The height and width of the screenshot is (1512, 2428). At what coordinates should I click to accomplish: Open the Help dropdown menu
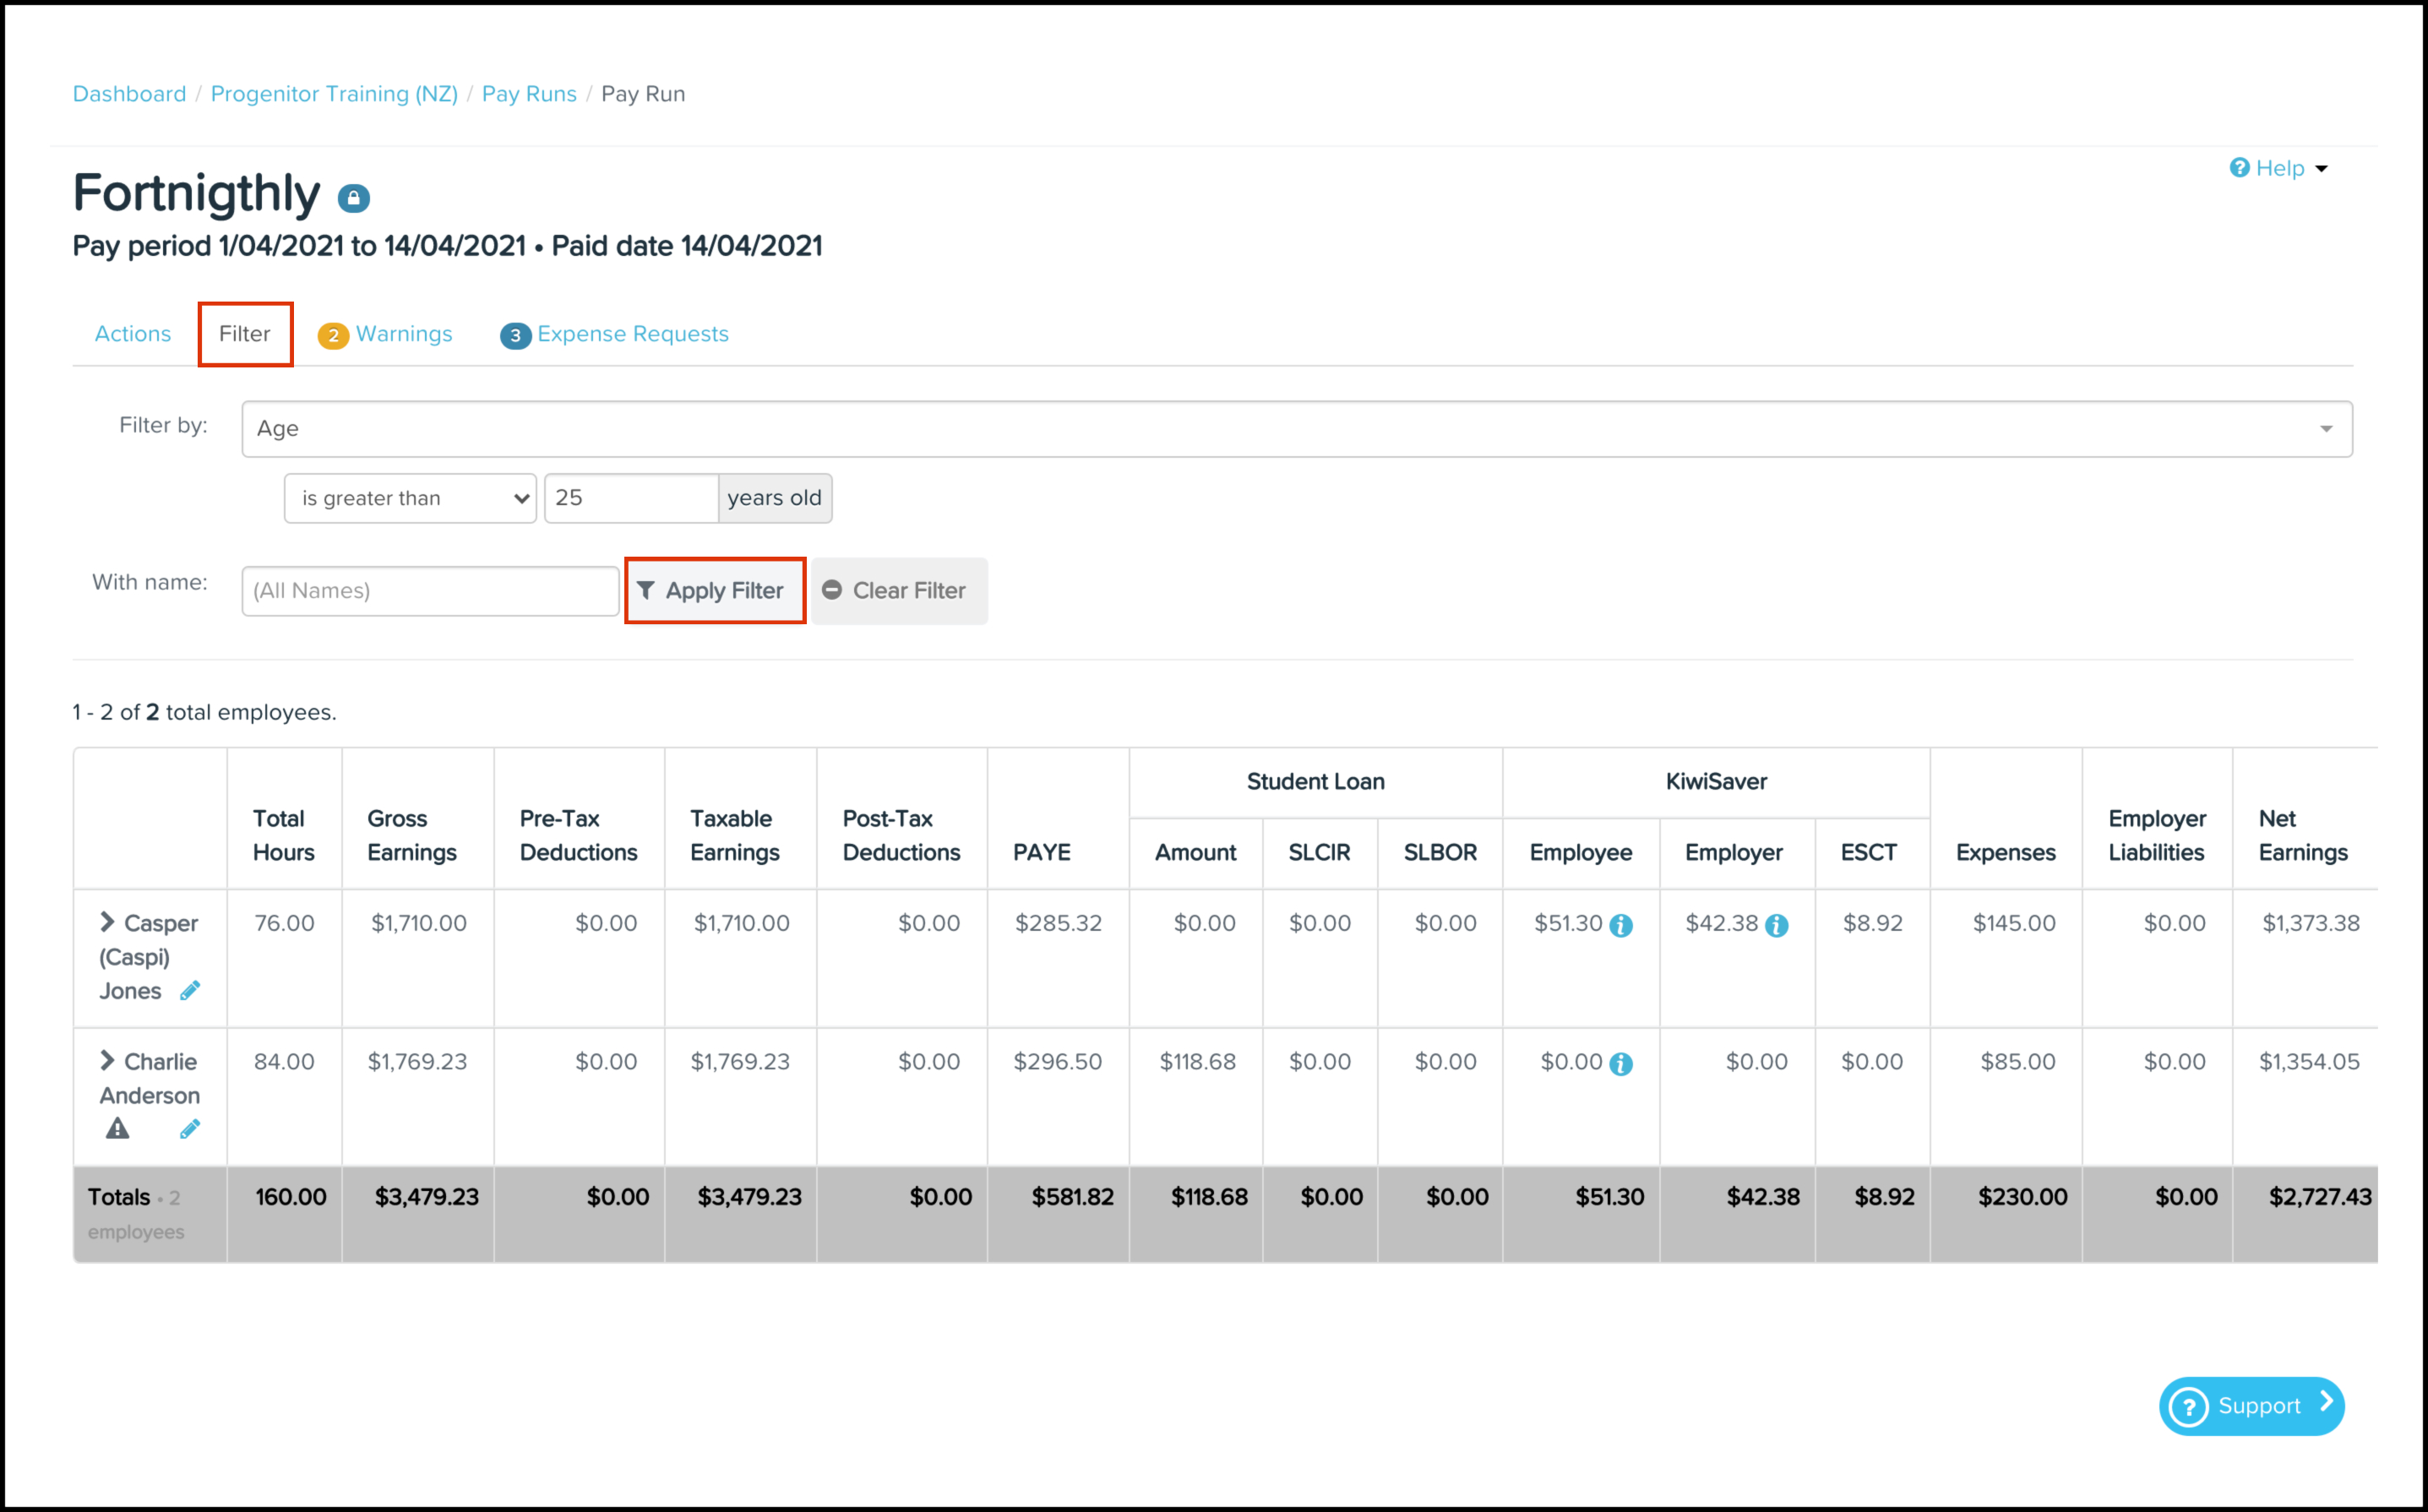pos(2279,168)
